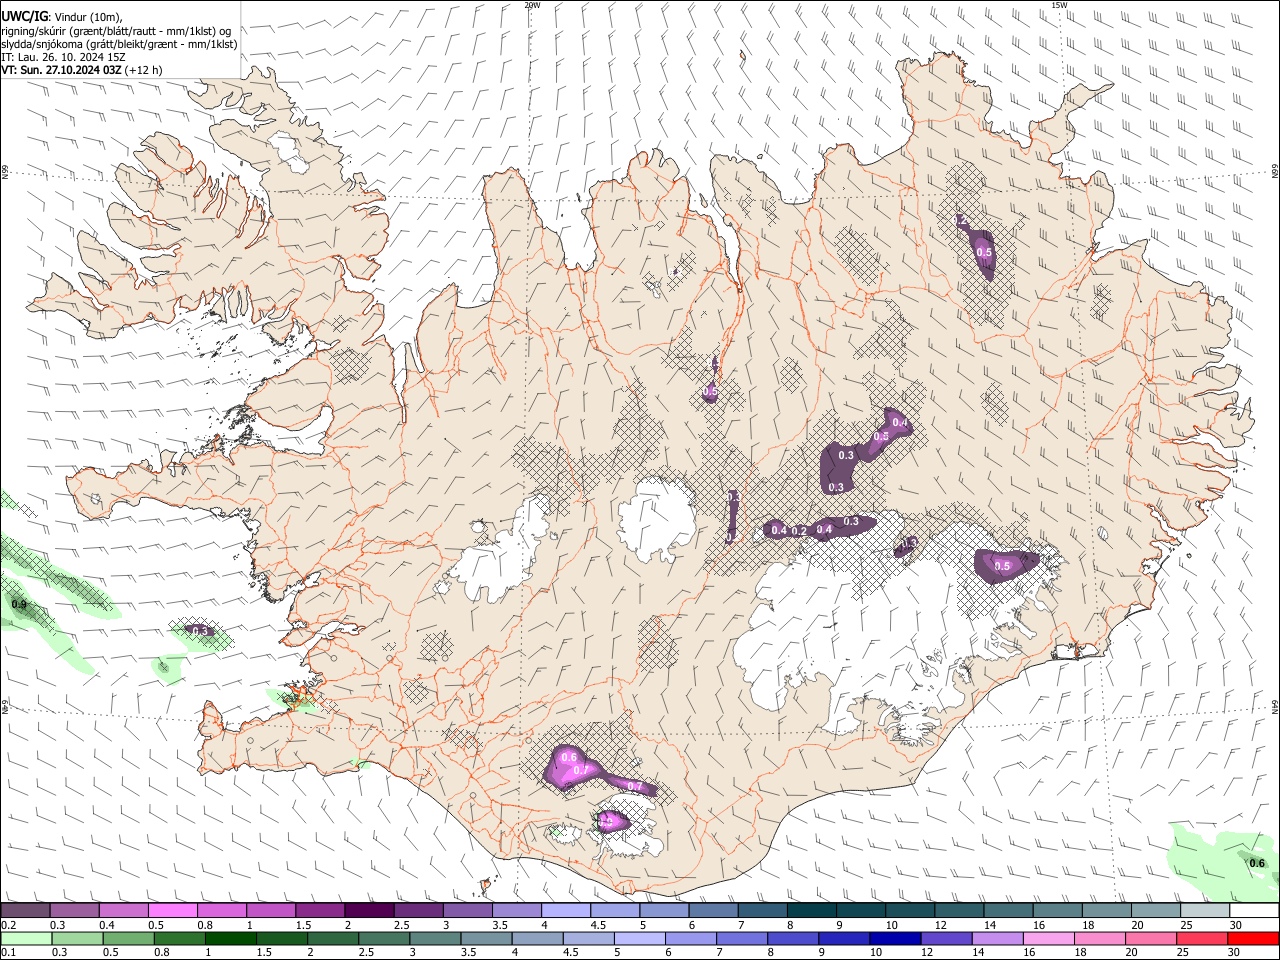Viewport: 1280px width, 960px height.
Task: Pick the dark teal 8 swatch in top legend row
Action: 812,911
